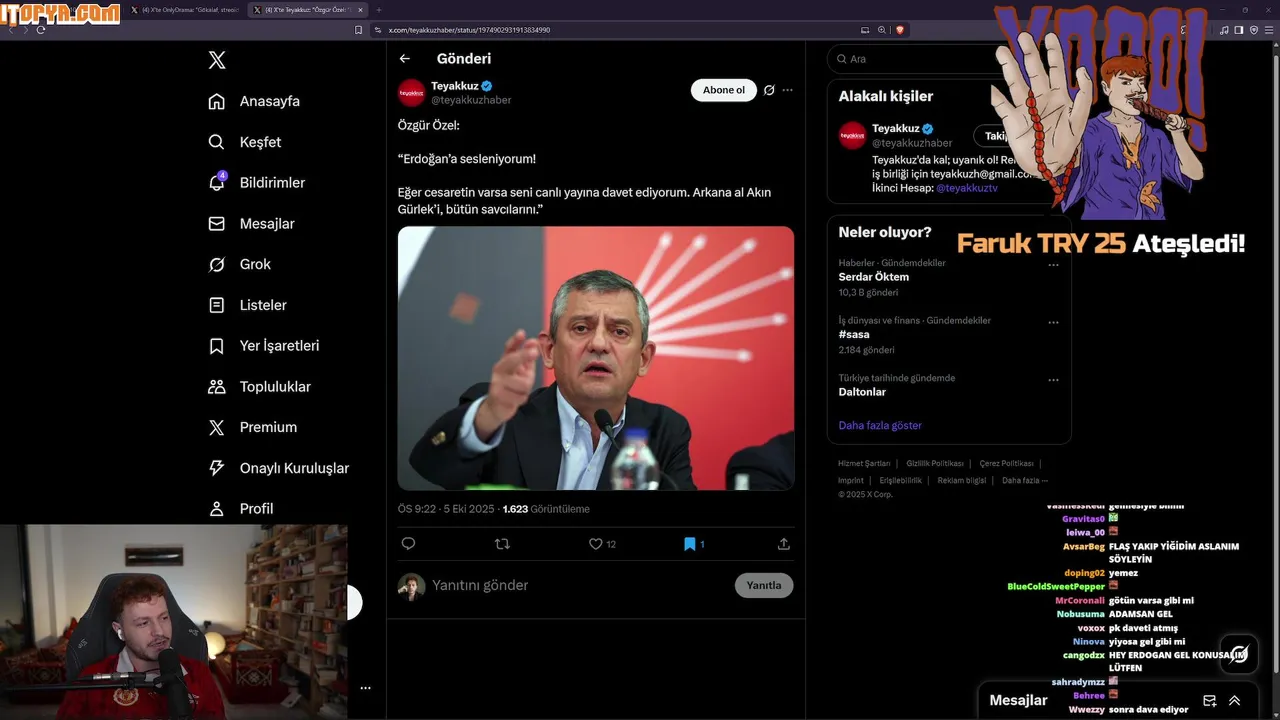Open Hizmet Şartları footer link
The image size is (1280, 720).
pos(864,464)
